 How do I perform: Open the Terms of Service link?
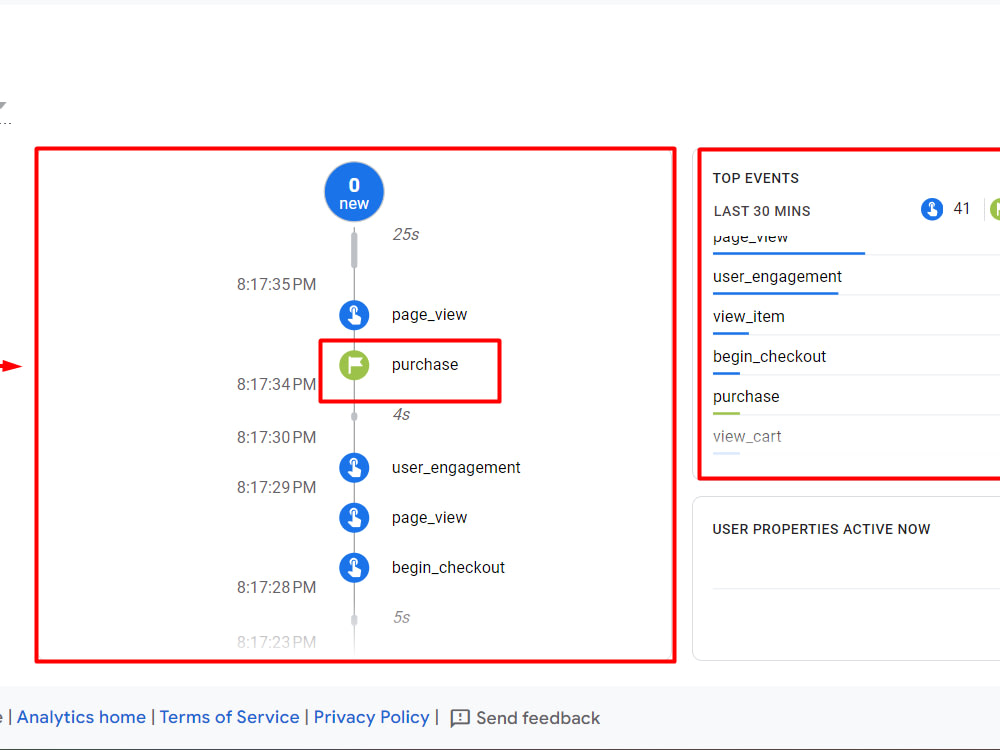tap(230, 717)
